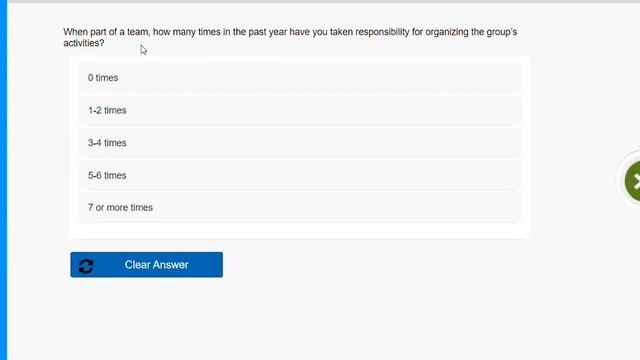Select the "0 times" answer option
Viewport: 640px width, 360px height.
[x=300, y=78]
